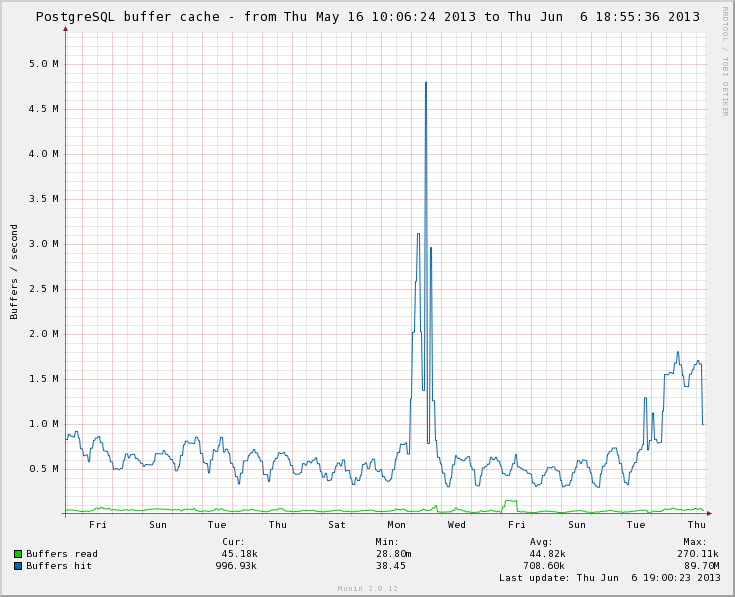Screen dimensions: 735x597
Task: Click the Mon label on the x-axis
Action: pos(397,524)
